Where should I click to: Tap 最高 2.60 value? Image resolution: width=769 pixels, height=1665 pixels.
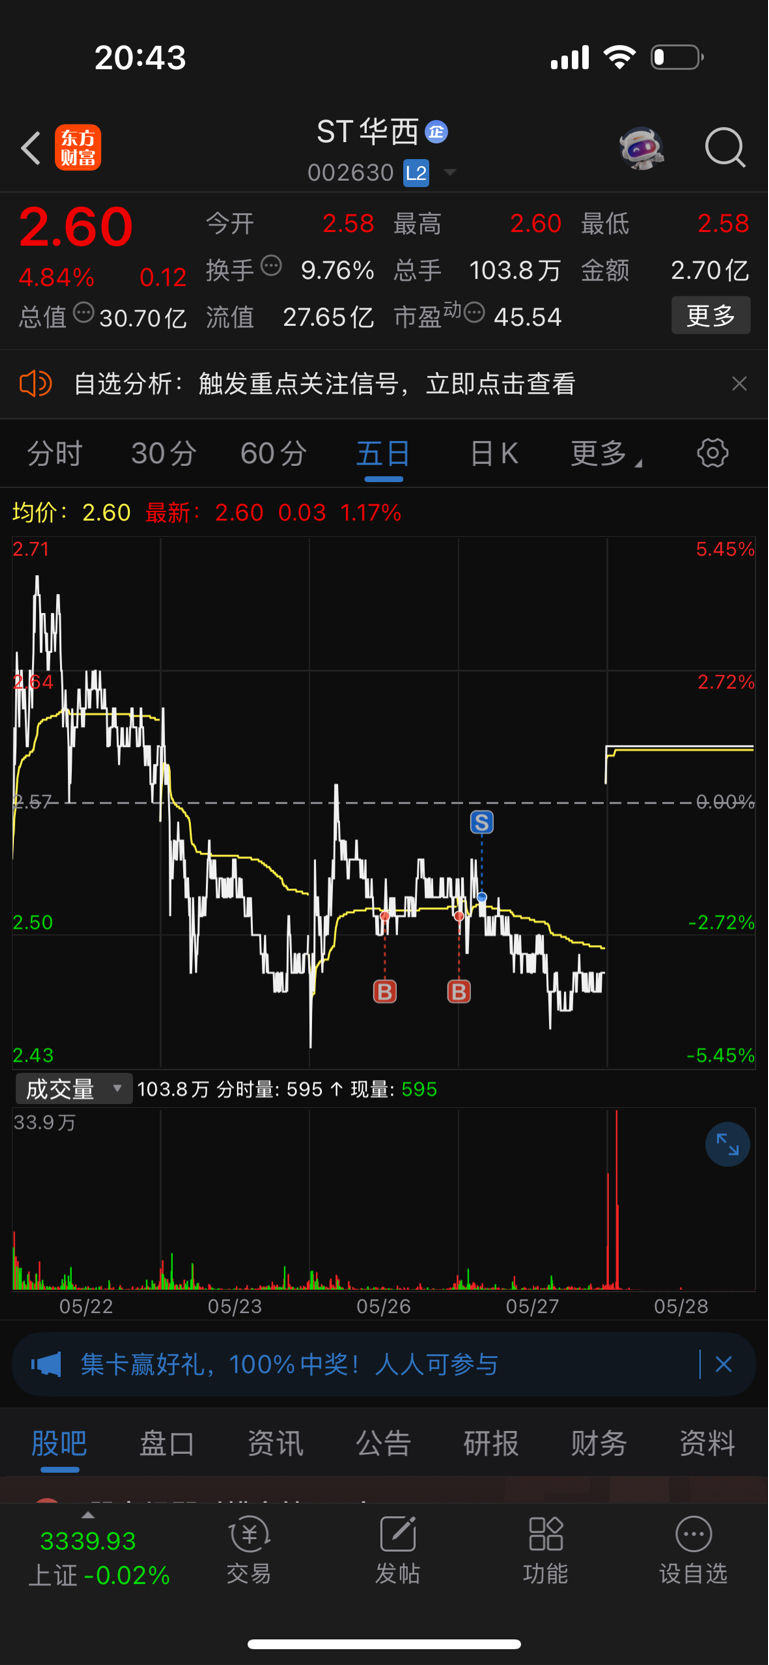coord(535,223)
